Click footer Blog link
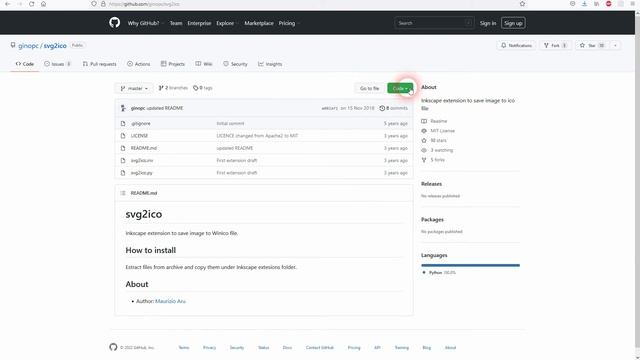The image size is (640, 360). pos(427,348)
